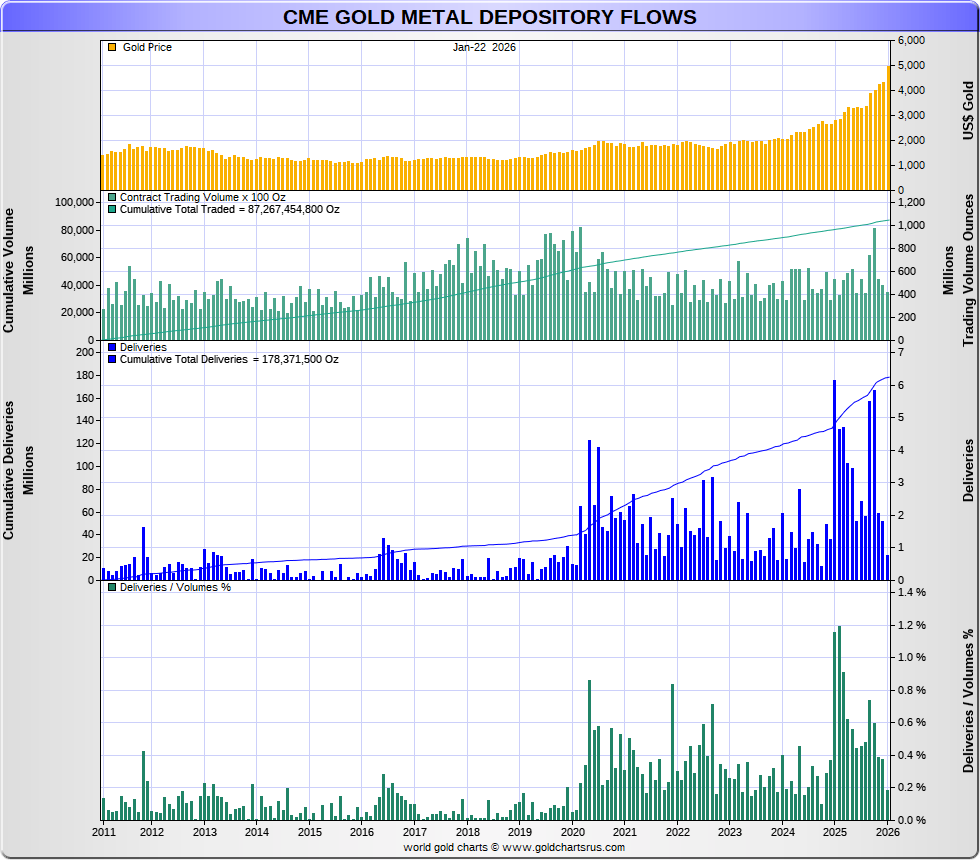The image size is (980, 860).
Task: Click the Deliveries / Volumes % legend swatch
Action: coord(112,587)
